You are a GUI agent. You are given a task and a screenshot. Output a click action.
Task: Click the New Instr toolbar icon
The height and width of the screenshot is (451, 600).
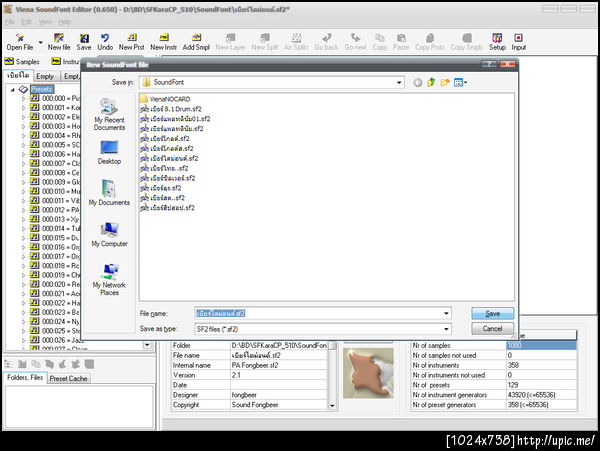coord(163,42)
